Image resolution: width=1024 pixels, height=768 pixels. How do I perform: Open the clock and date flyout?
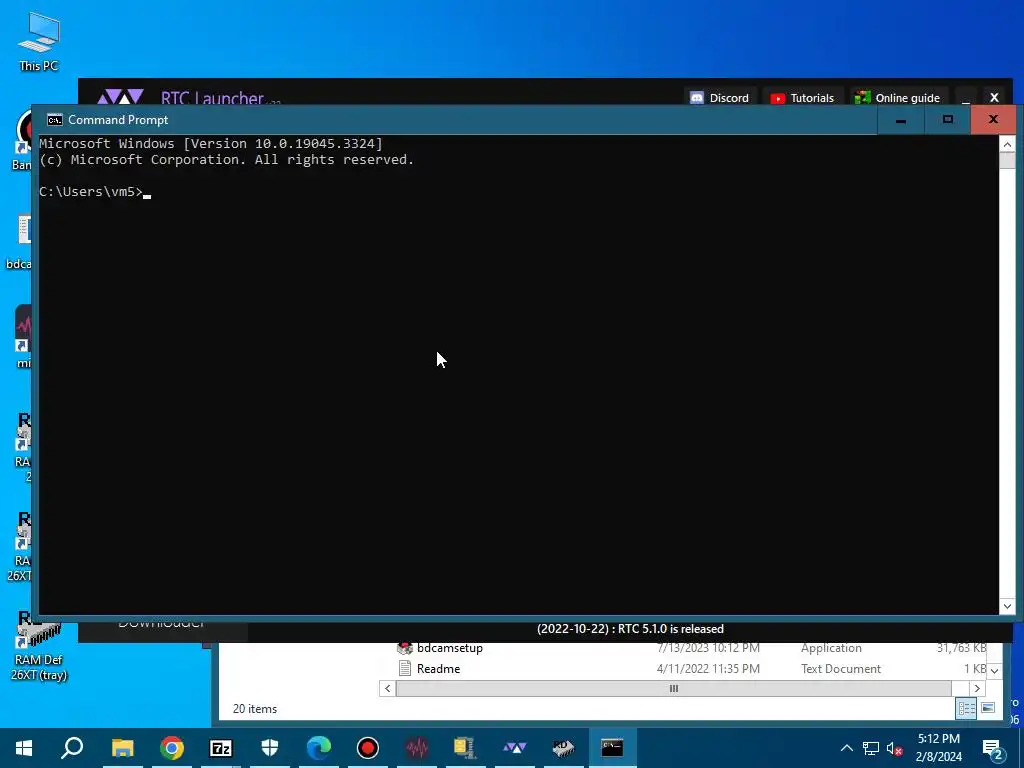(x=938, y=748)
